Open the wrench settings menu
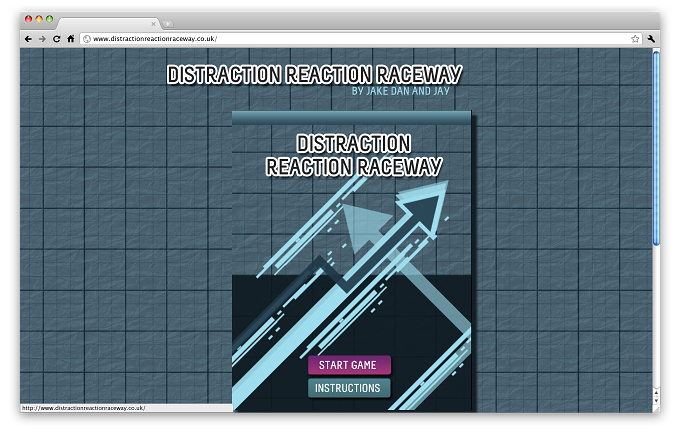Screen dimensions: 680x440 651,39
